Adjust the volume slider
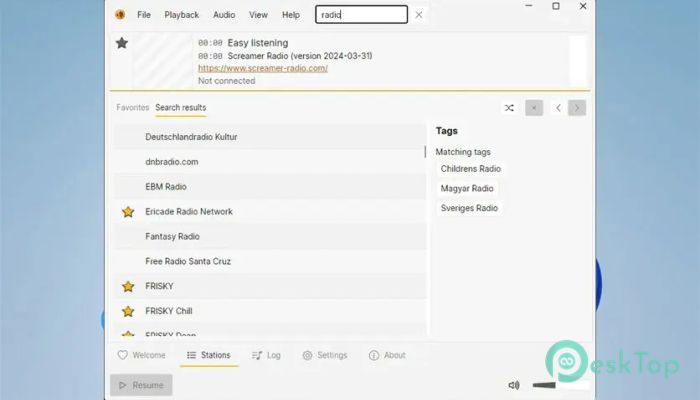This screenshot has width=700, height=400. coord(561,385)
